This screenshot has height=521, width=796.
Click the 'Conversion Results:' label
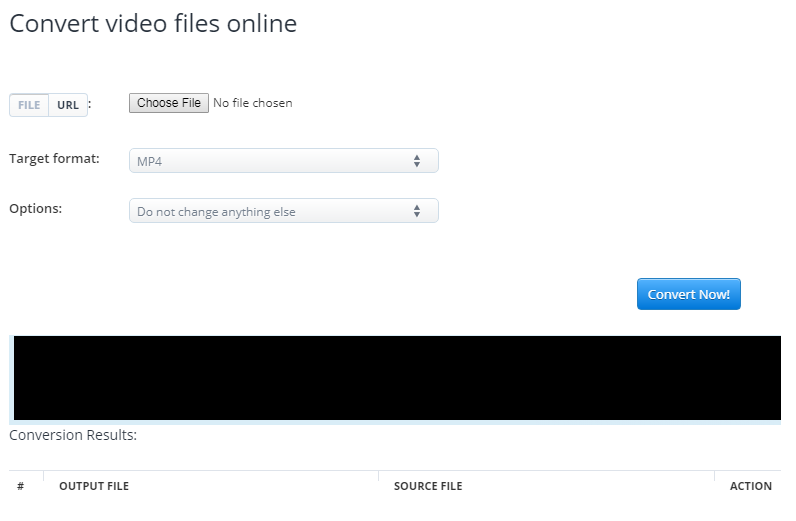(x=73, y=435)
